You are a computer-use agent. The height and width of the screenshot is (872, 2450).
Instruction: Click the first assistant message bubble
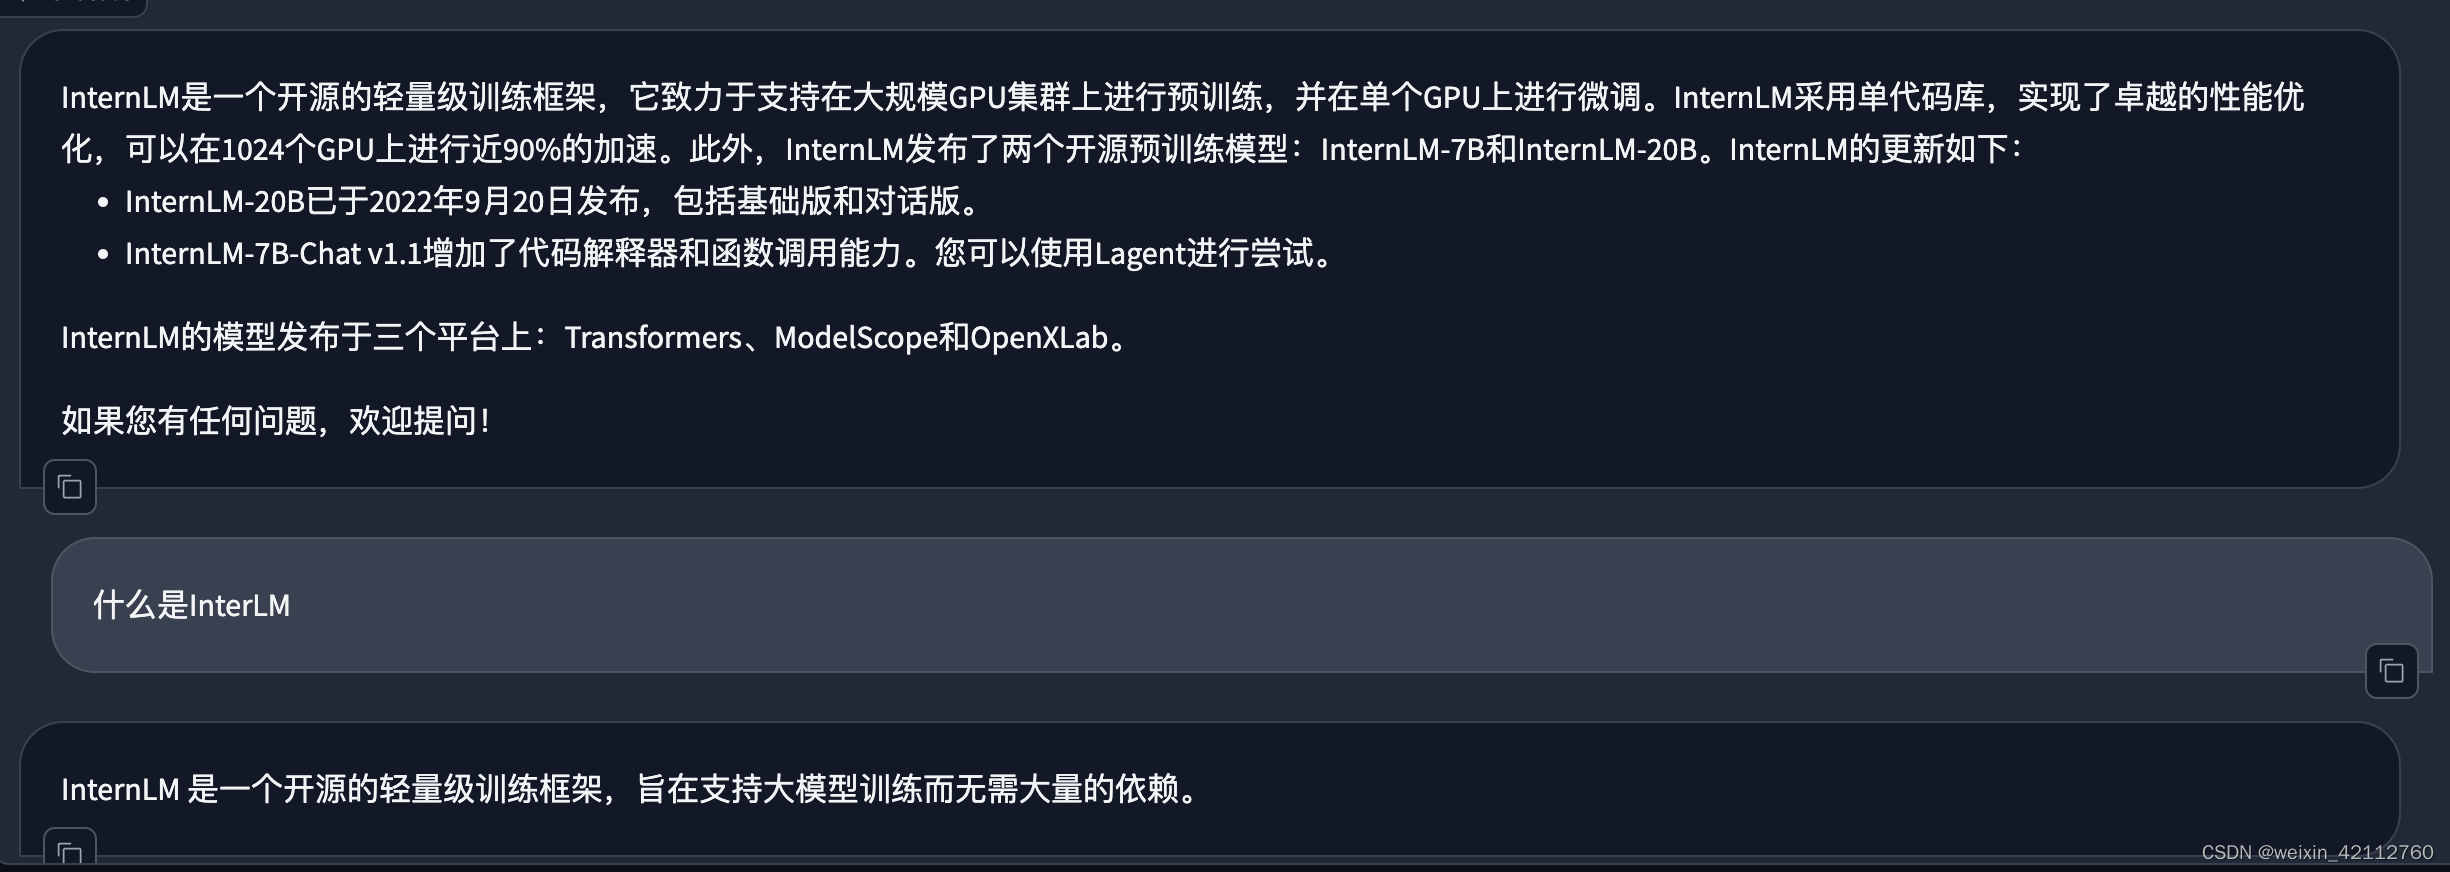point(1200,250)
